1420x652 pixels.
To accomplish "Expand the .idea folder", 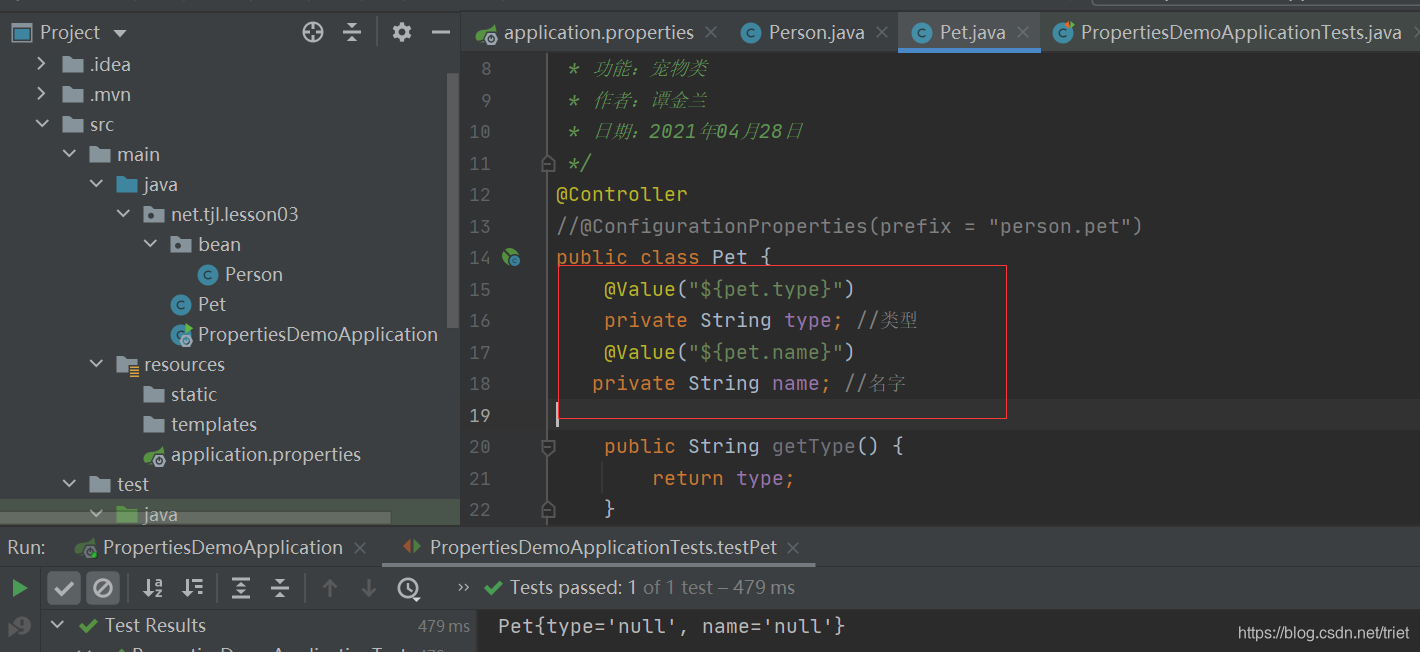I will pos(41,64).
